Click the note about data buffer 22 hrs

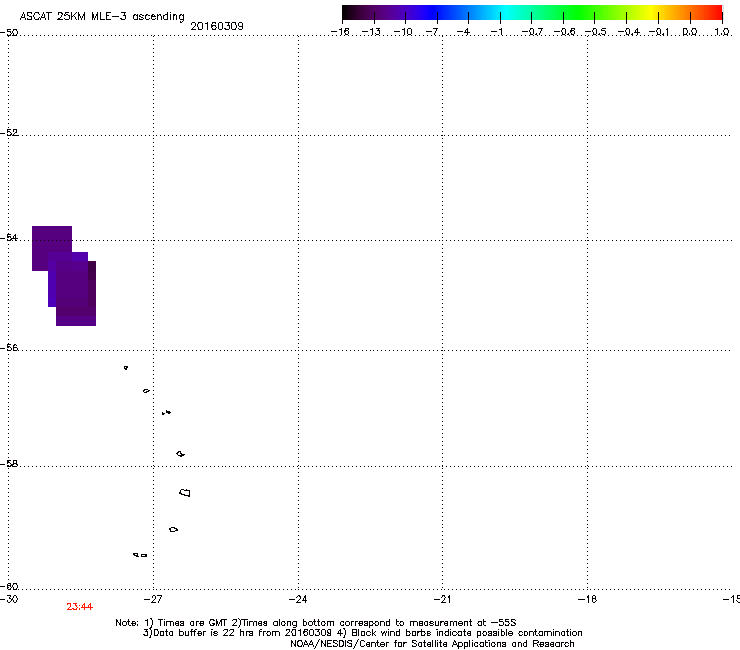pyautogui.click(x=362, y=633)
